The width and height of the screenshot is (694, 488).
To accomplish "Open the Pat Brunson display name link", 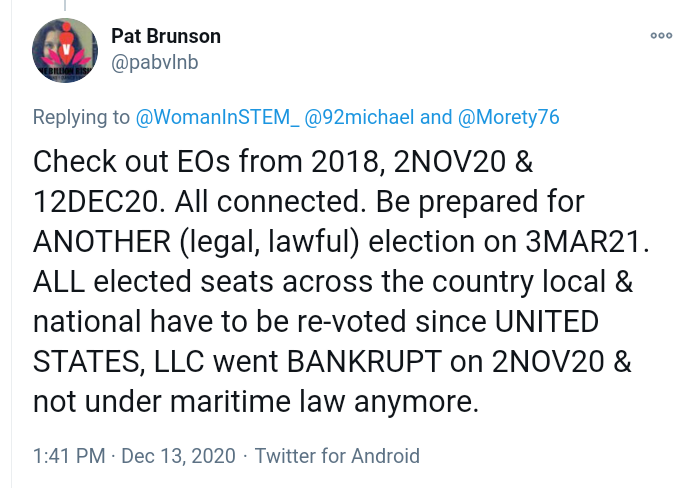I will pos(165,36).
